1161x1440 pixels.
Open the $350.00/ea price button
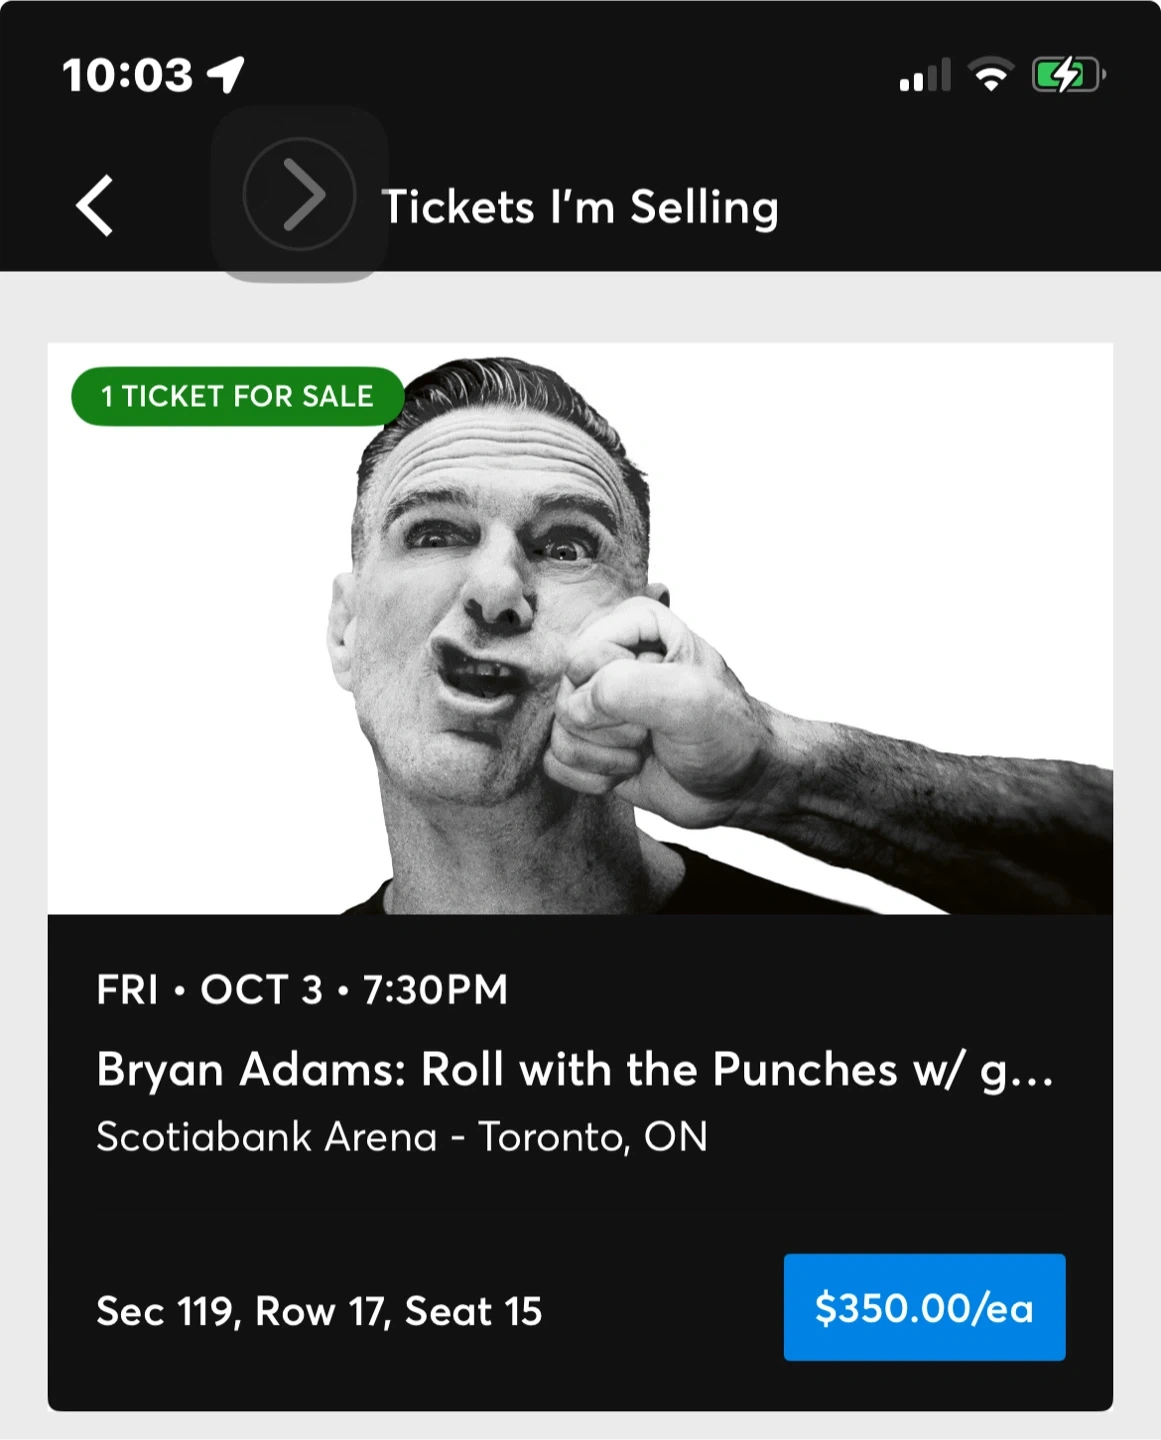click(x=924, y=1307)
